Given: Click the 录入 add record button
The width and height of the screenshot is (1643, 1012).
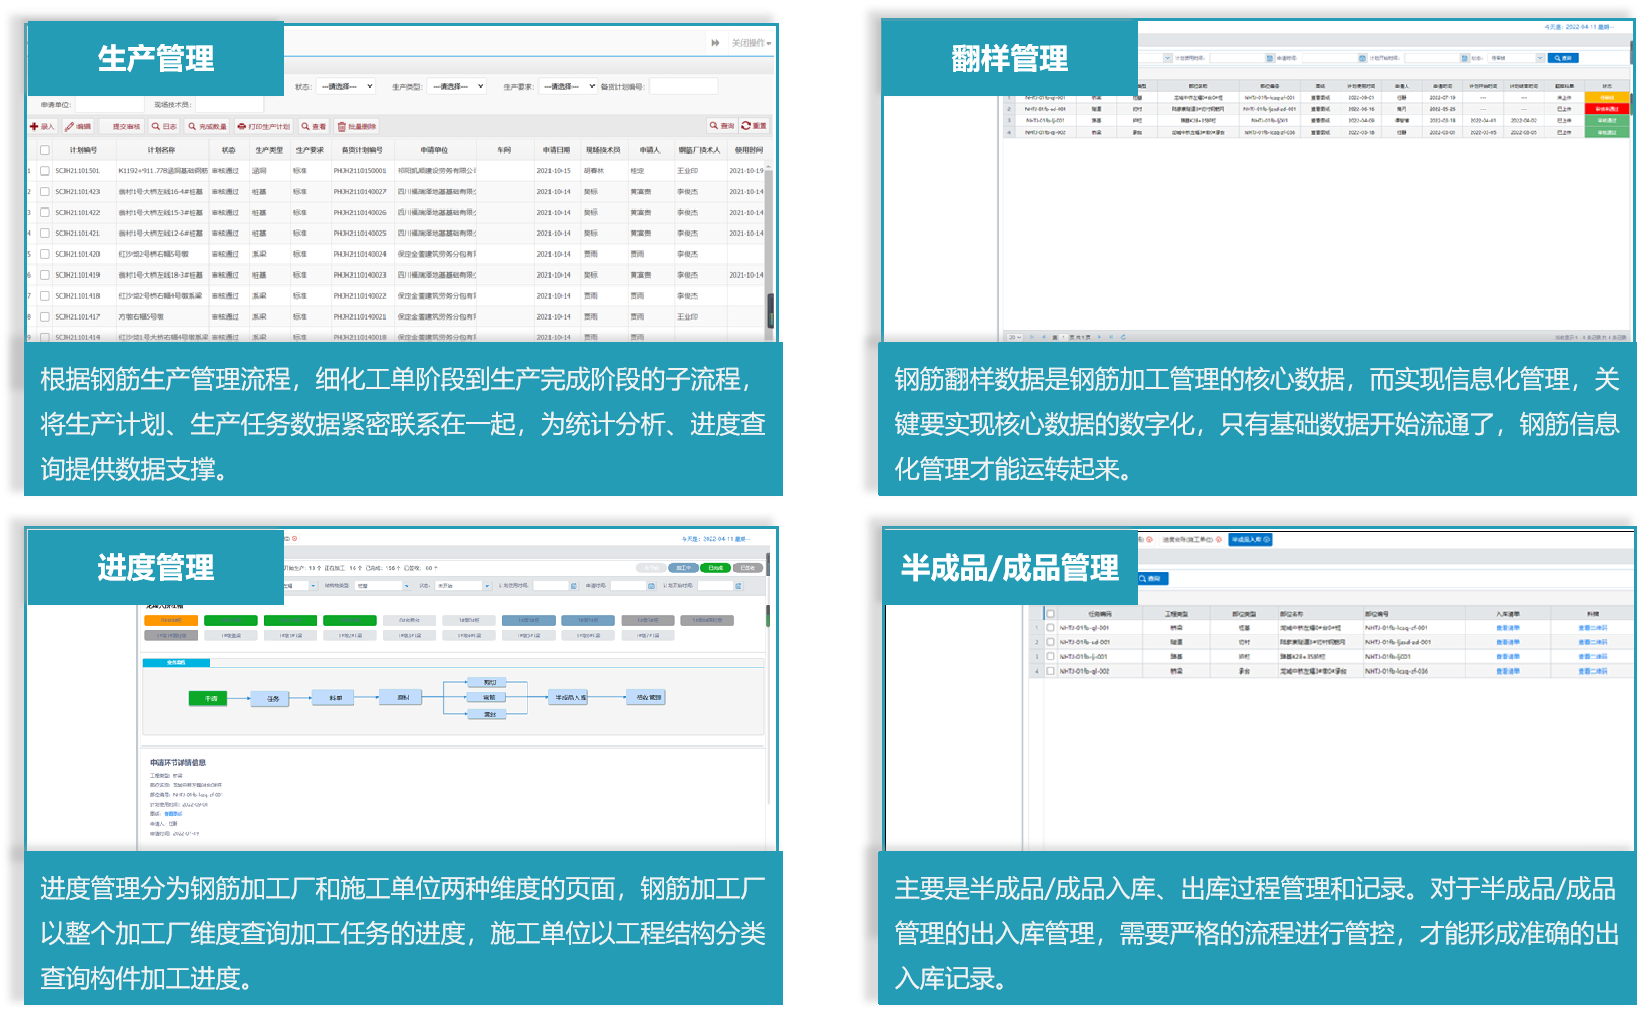Looking at the screenshot, I should (42, 127).
